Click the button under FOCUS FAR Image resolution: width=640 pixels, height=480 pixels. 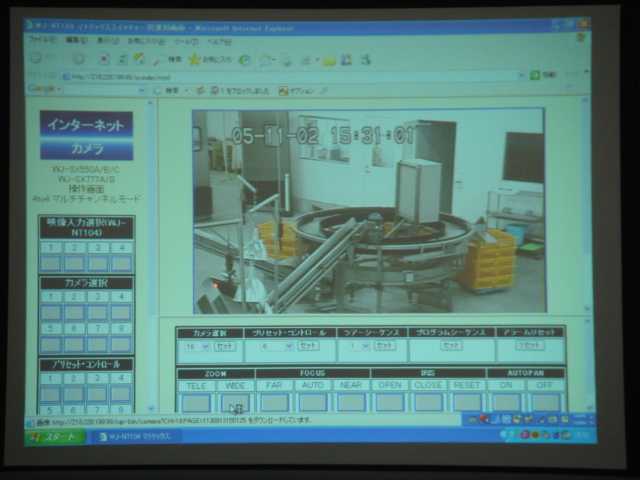click(275, 402)
